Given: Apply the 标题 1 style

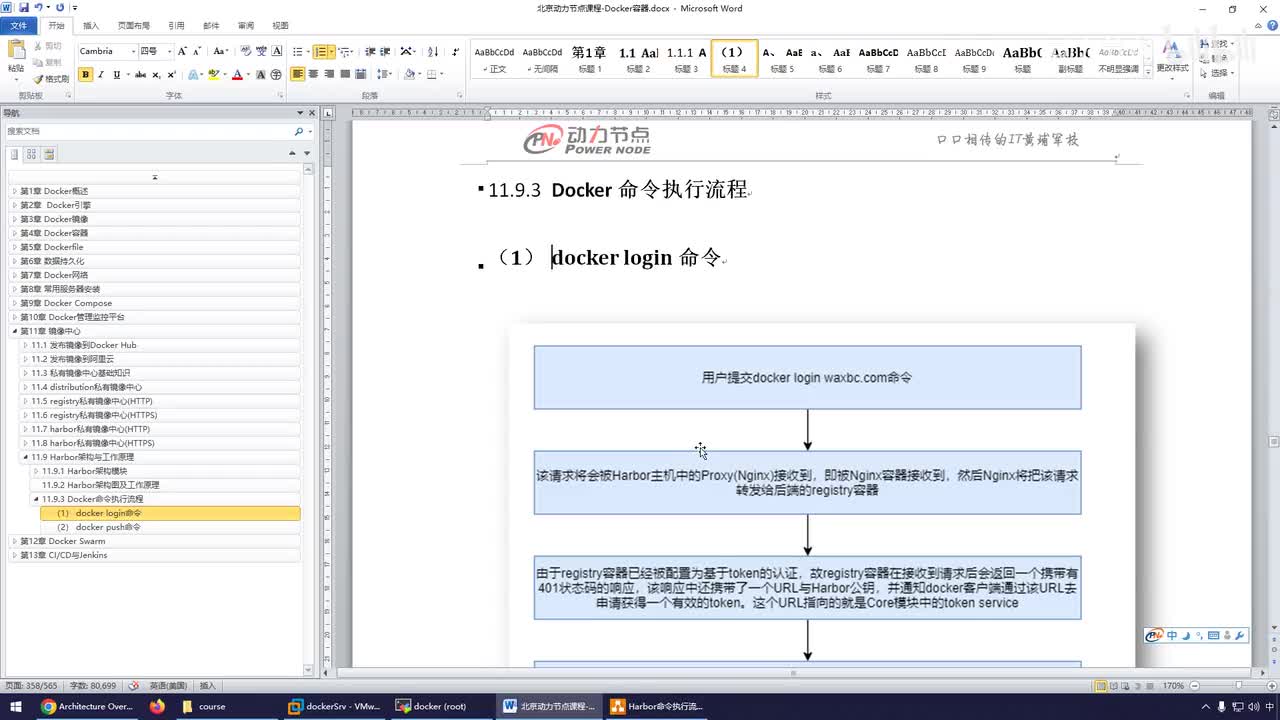Looking at the screenshot, I should [x=589, y=59].
